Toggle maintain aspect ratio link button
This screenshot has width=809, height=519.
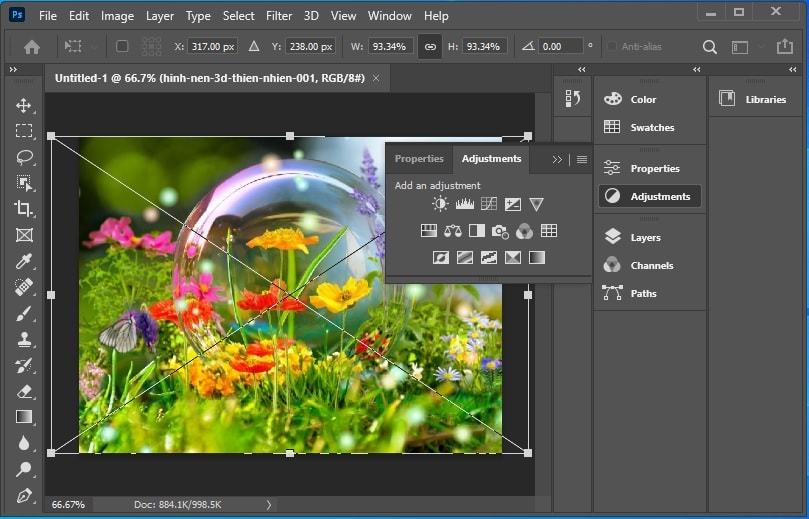430,47
